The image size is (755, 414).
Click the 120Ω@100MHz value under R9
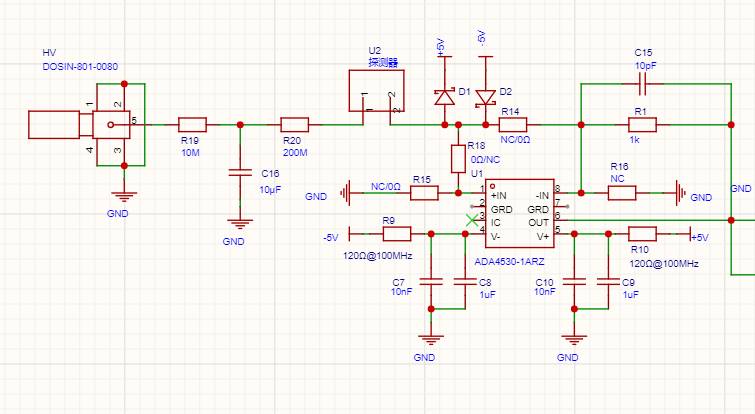pos(378,256)
